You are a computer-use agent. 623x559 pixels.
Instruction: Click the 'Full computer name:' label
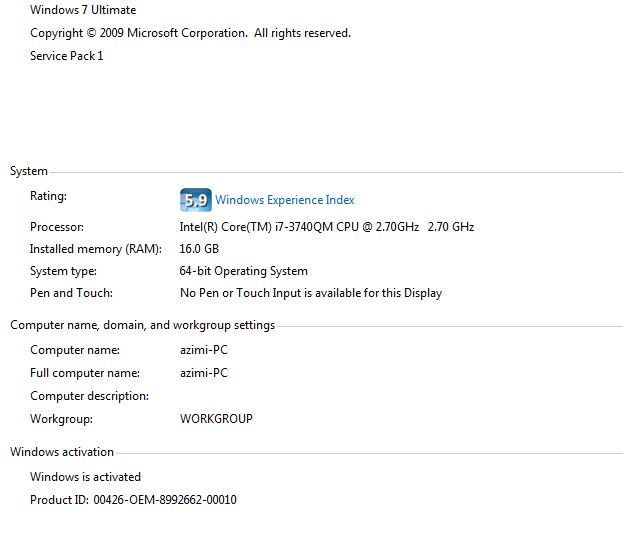[85, 373]
